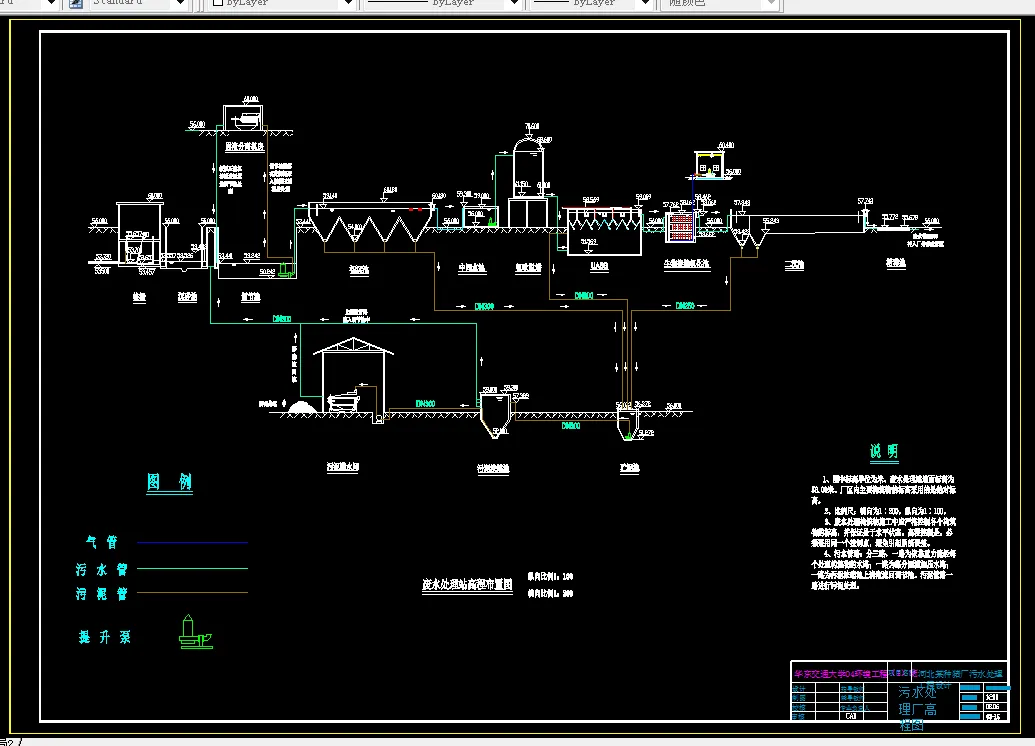This screenshot has height=746, width=1035.
Task: Select the 河北某种猪厂污水处理 project name cell
Action: point(961,673)
